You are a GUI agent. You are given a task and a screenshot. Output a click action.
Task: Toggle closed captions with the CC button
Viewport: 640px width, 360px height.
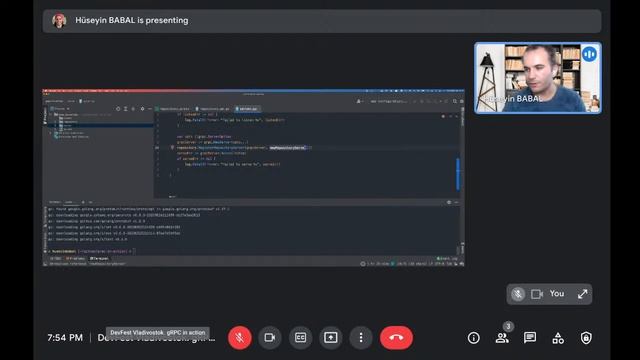[x=300, y=338]
